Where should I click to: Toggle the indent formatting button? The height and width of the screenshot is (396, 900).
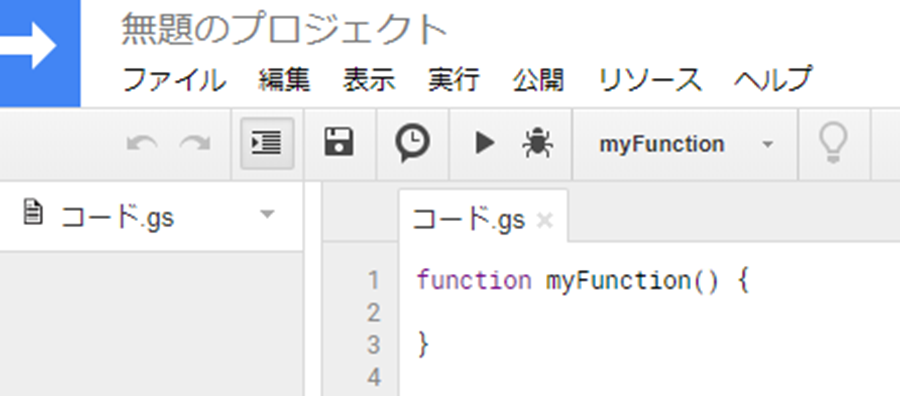(267, 143)
